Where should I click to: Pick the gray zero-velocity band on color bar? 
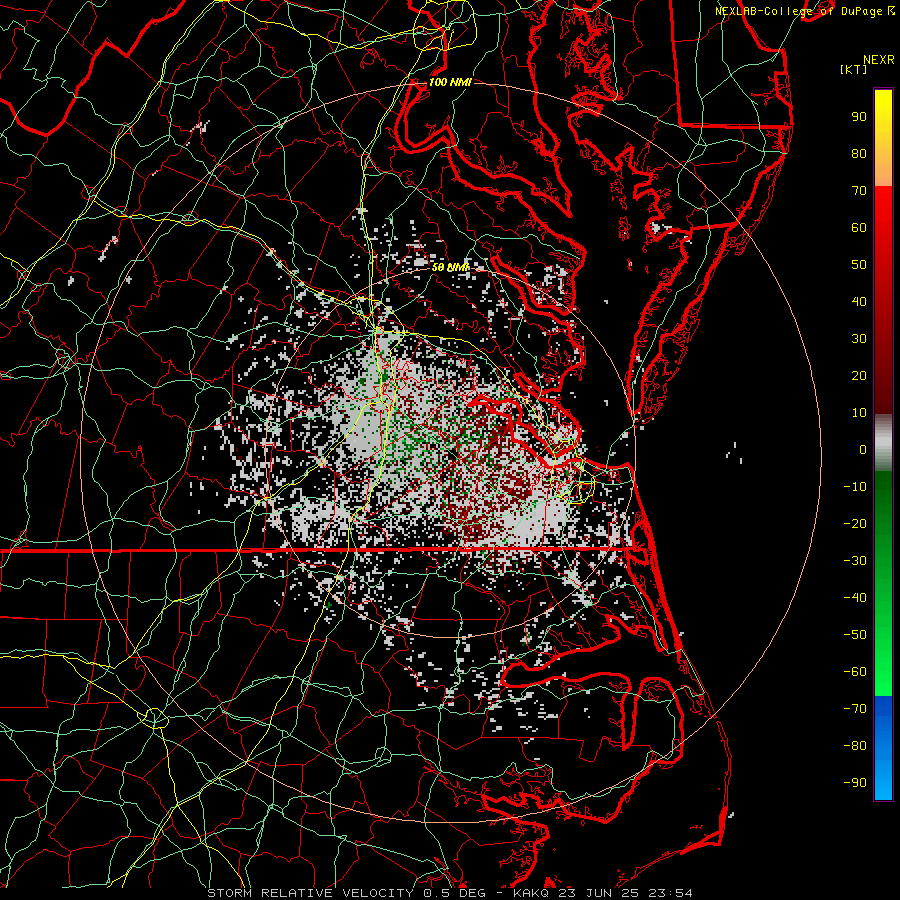point(883,443)
